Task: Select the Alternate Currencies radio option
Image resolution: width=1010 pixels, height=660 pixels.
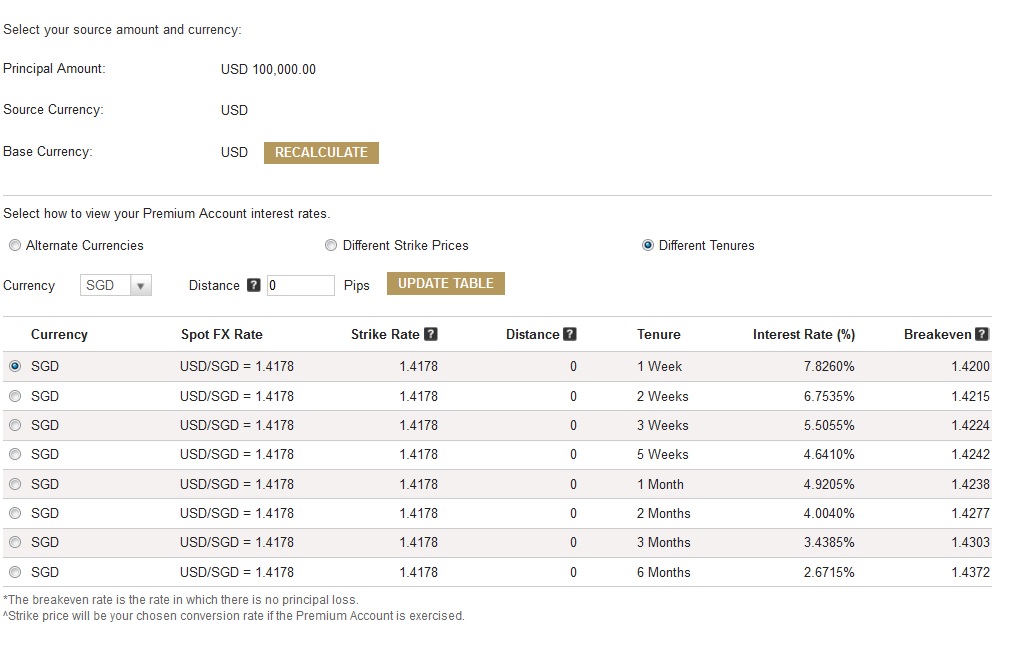Action: (15, 245)
